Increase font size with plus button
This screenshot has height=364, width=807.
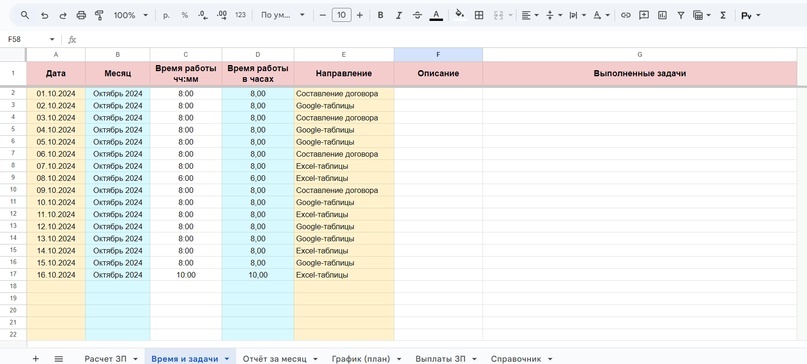(x=360, y=15)
